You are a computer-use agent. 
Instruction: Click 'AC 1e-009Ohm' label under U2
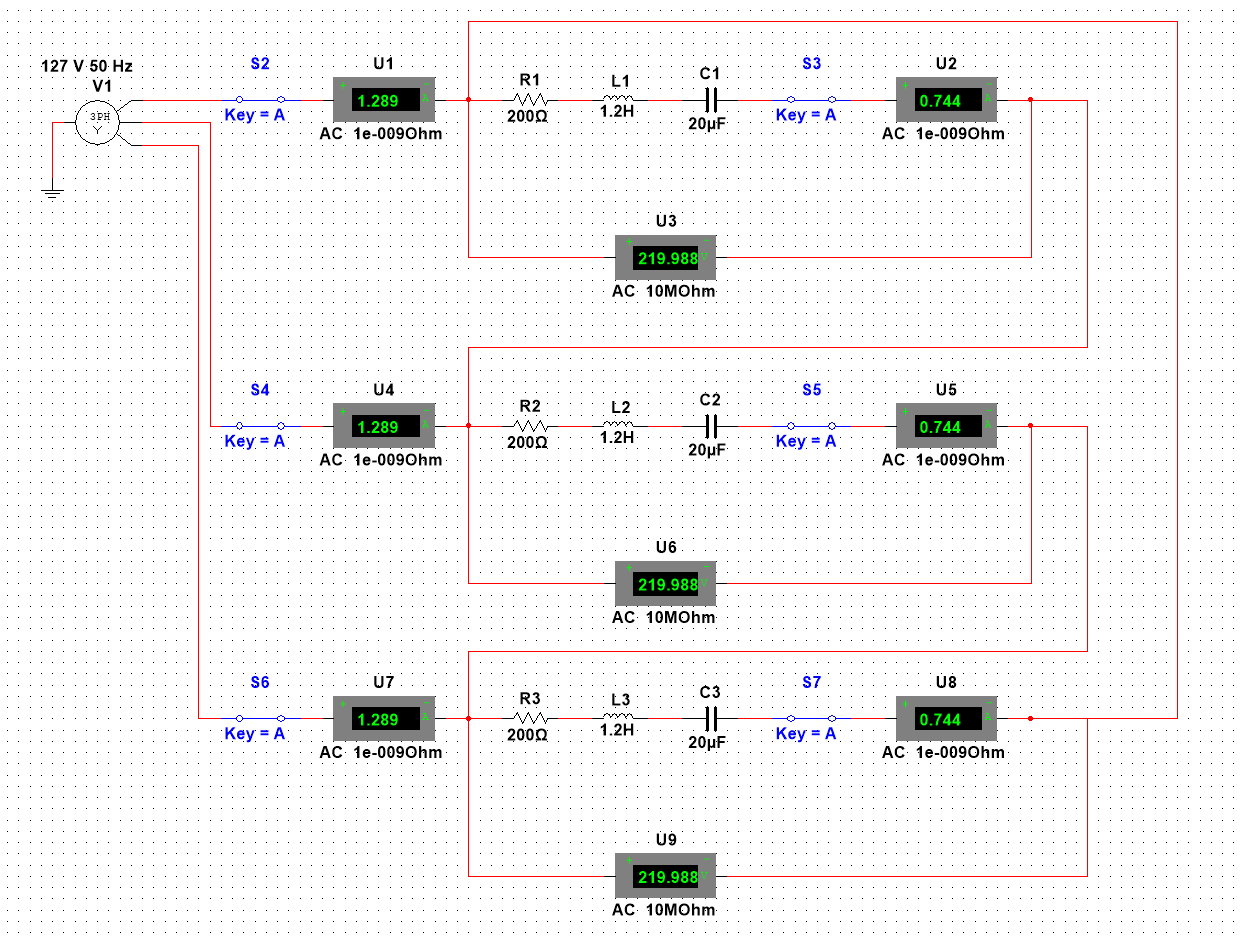tap(943, 134)
